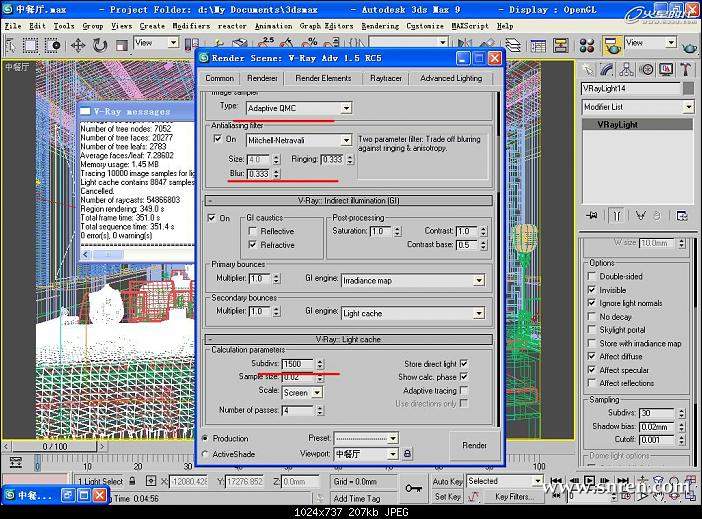Open the Modifier List dropdown
Screen dimensions: 702x519
(x=689, y=107)
